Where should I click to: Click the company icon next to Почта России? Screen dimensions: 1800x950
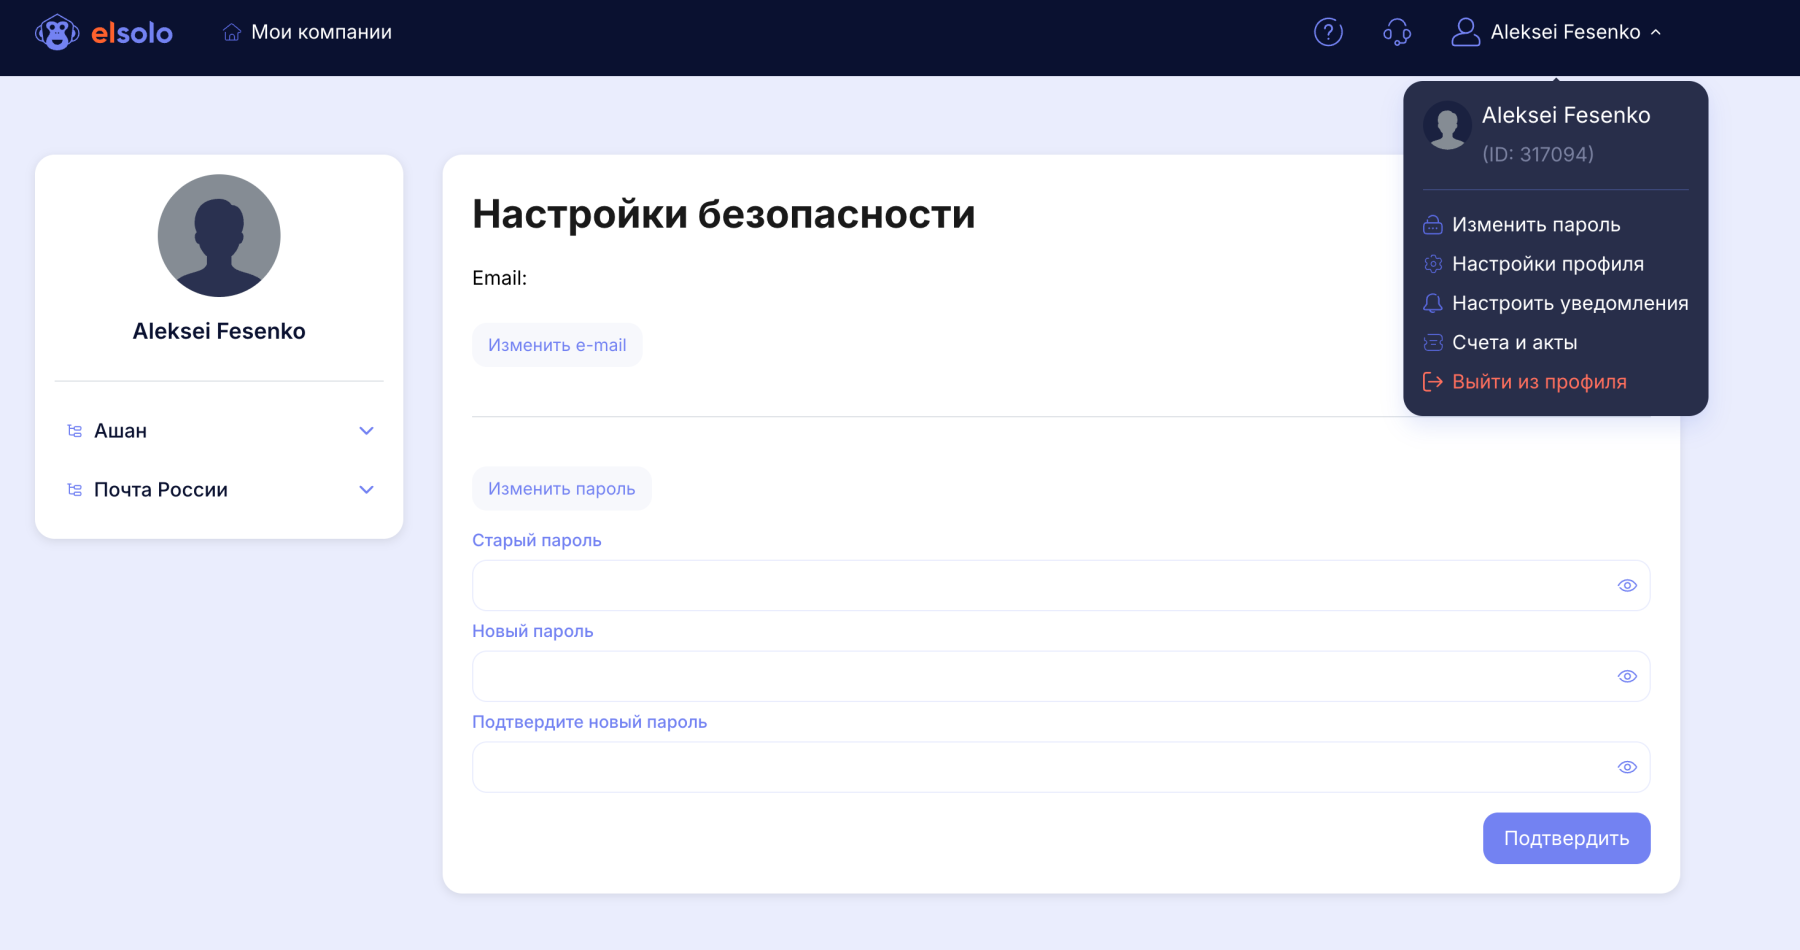pyautogui.click(x=74, y=490)
